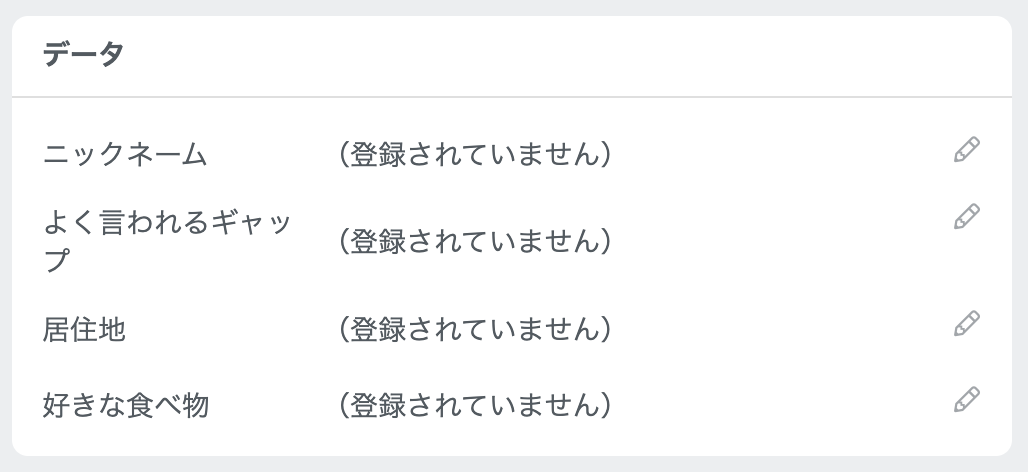Click (登録されていません) in the 居住地 row

pos(475,329)
